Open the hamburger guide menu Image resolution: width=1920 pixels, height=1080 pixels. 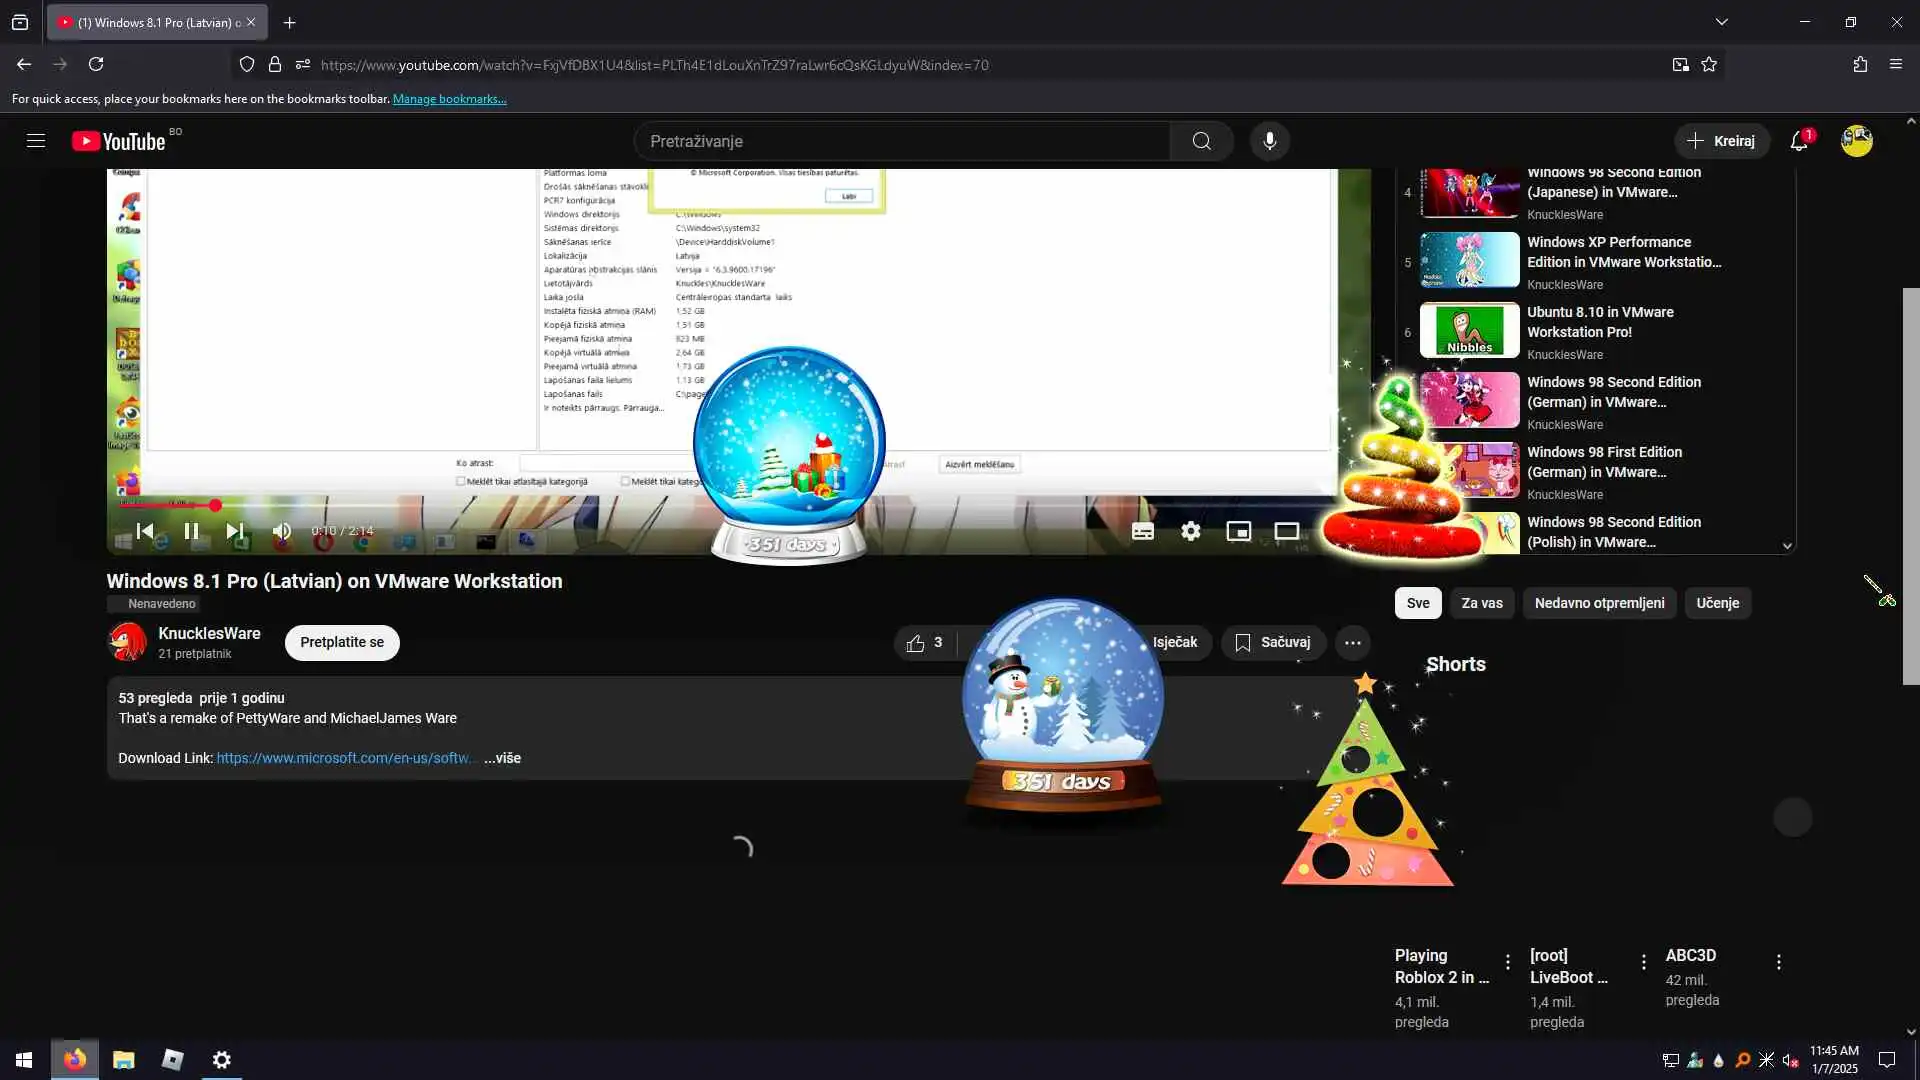coord(36,141)
